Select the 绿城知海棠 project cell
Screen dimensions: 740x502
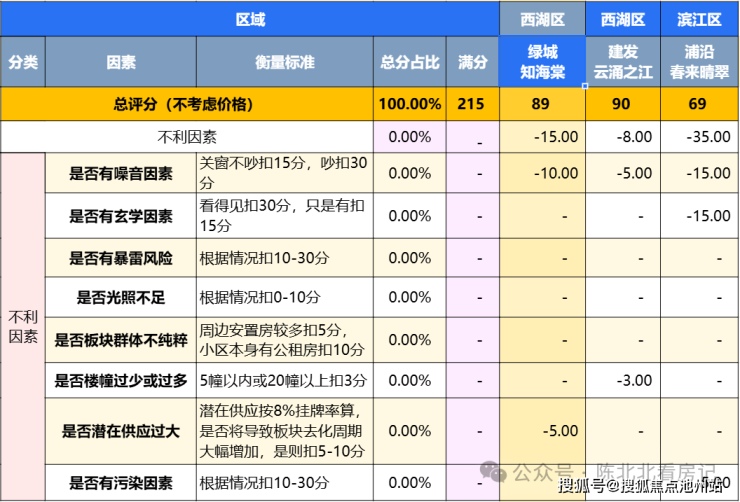click(x=542, y=62)
